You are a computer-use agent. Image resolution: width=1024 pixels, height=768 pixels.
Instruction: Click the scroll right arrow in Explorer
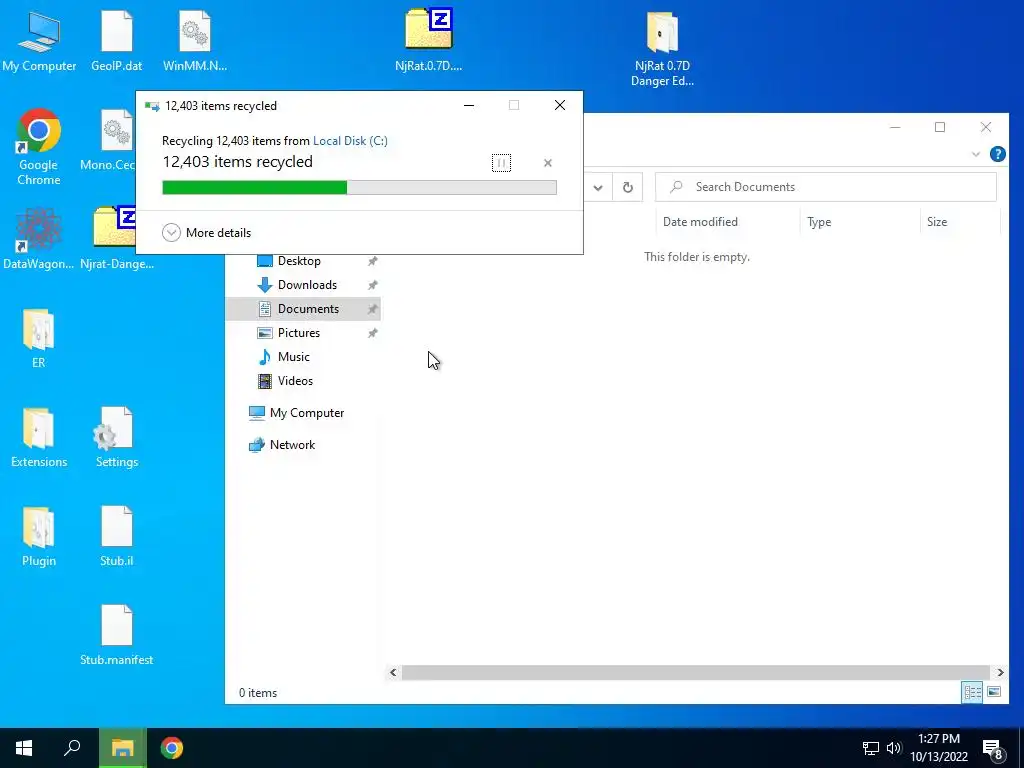tap(1000, 672)
